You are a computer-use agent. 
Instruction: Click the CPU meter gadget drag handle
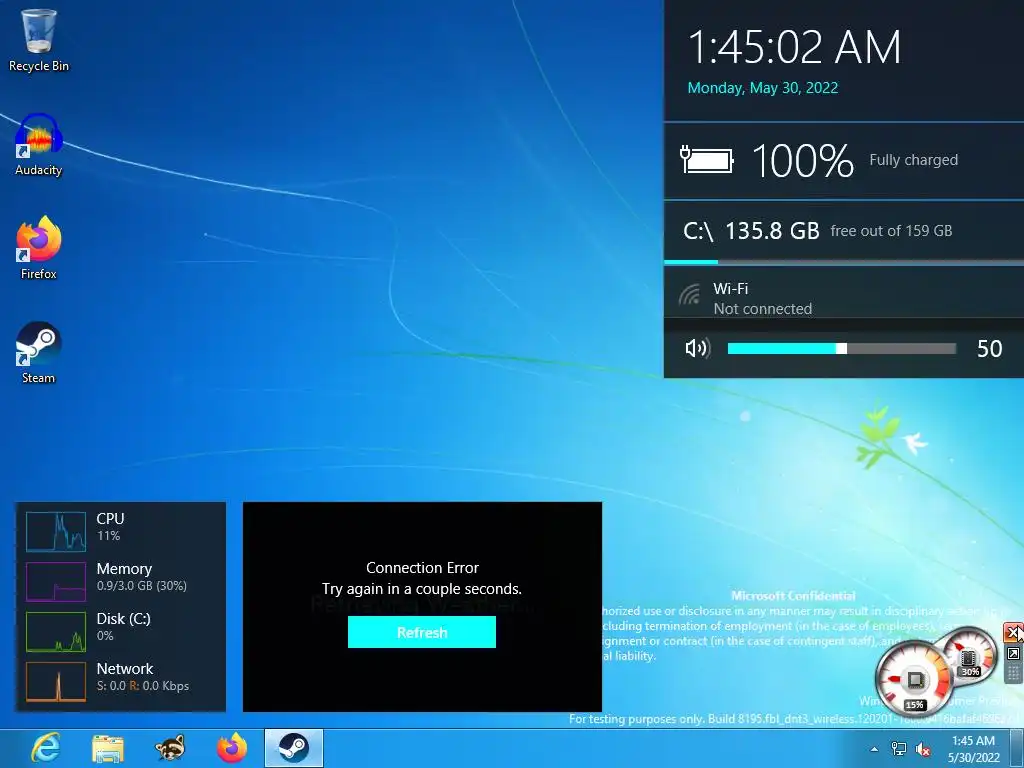pyautogui.click(x=1013, y=673)
